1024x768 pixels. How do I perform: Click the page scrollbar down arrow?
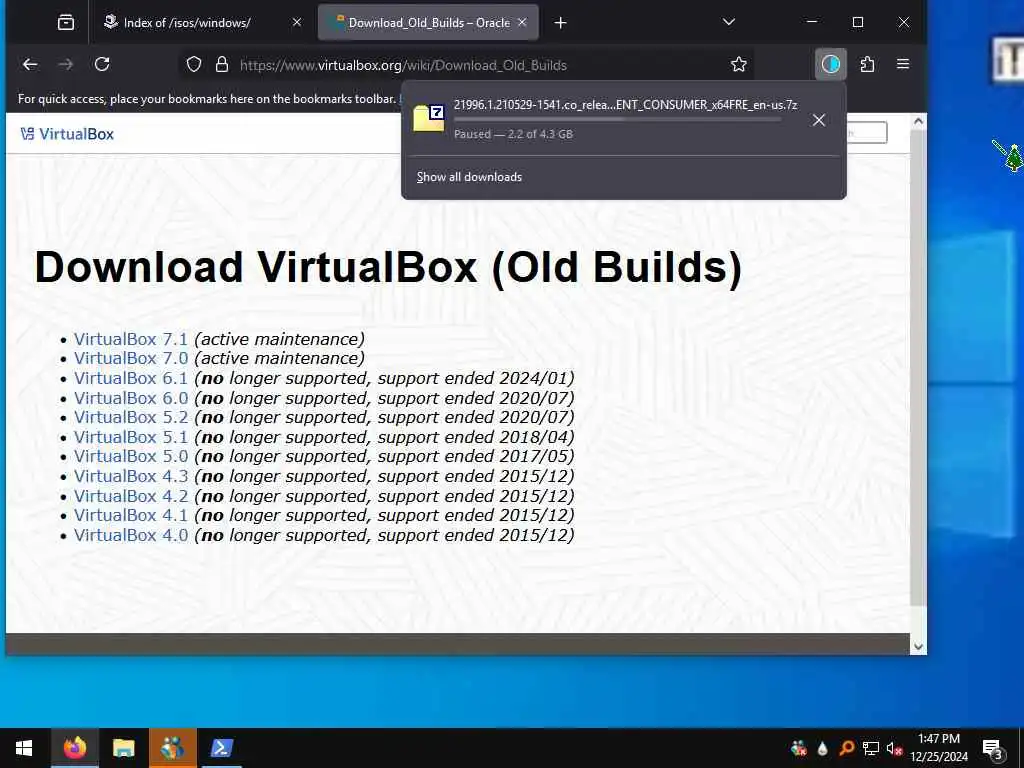918,647
